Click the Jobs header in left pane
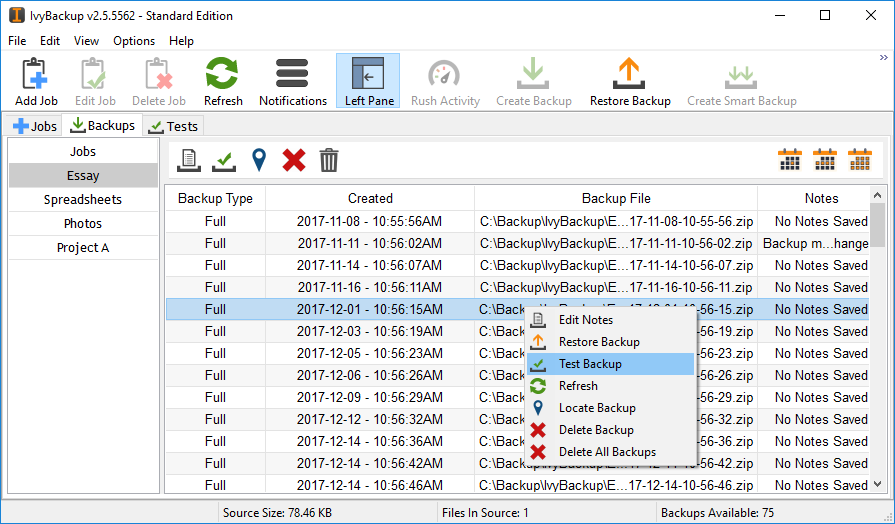 83,151
